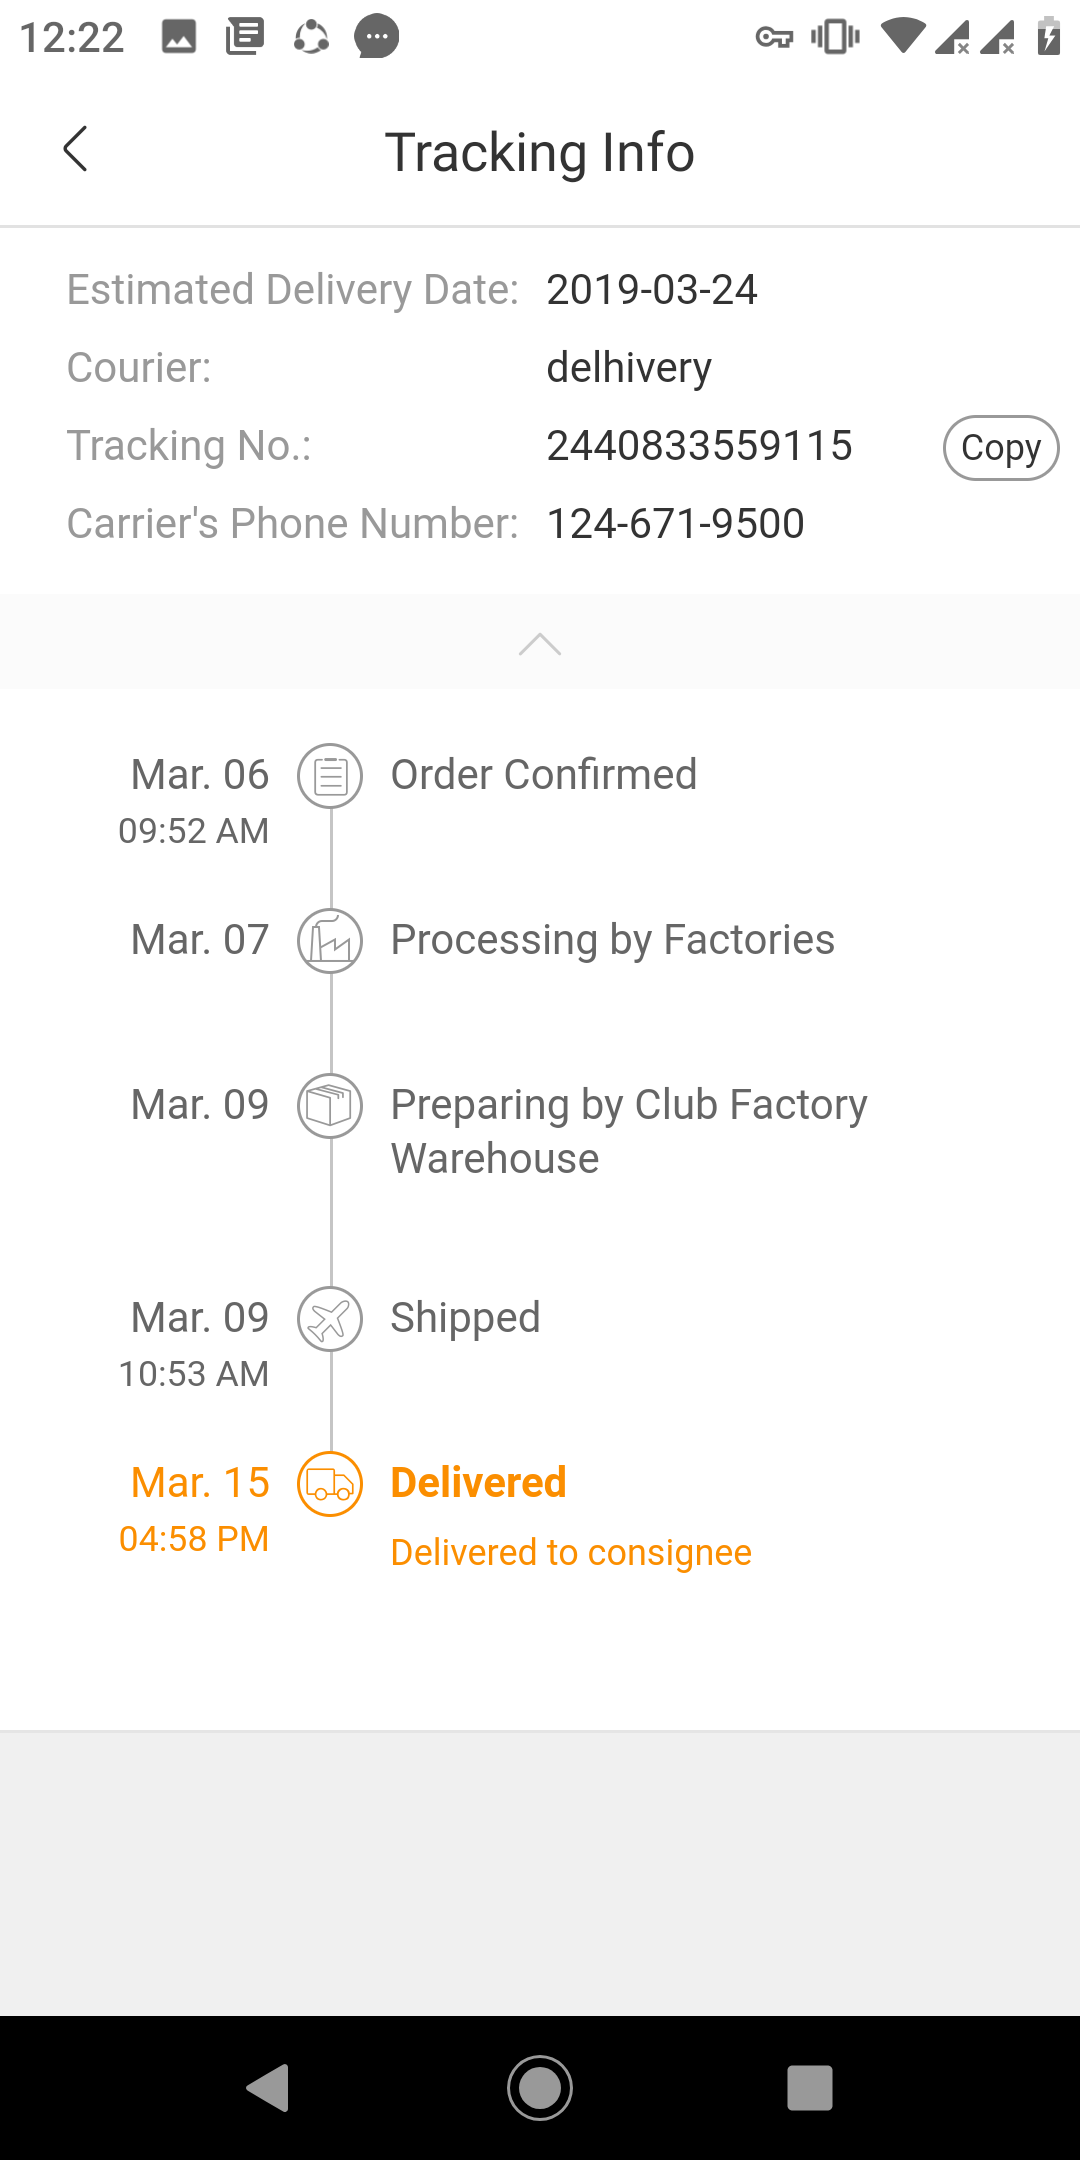The image size is (1080, 2160).
Task: Tap the Processing by Factories factory icon
Action: (x=330, y=941)
